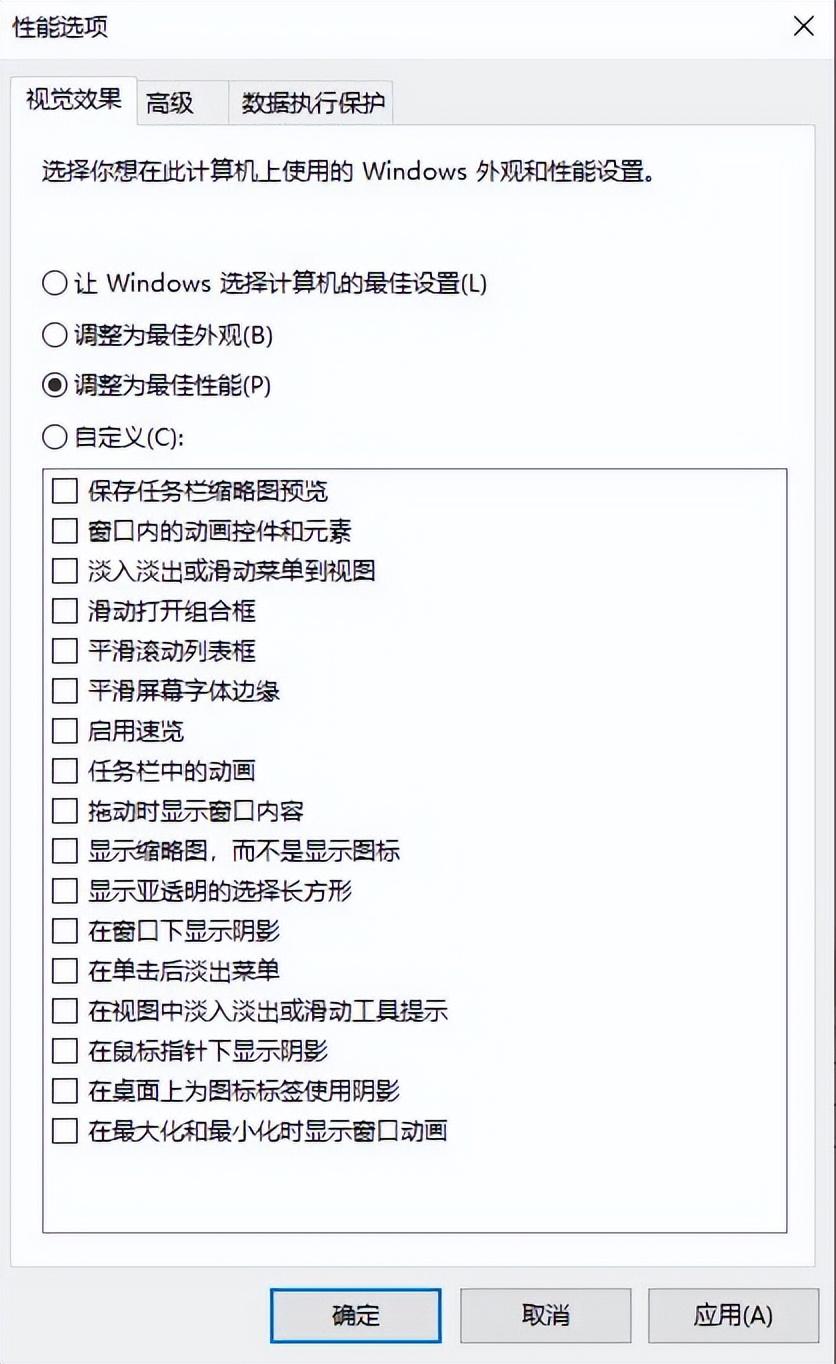Viewport: 836px width, 1364px height.
Task: Check 窗口内的动画控件和元素
Action: tap(65, 531)
